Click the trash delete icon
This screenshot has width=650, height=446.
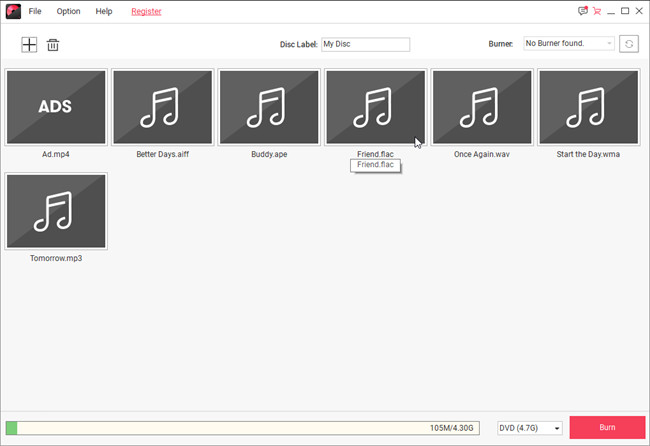[x=53, y=45]
